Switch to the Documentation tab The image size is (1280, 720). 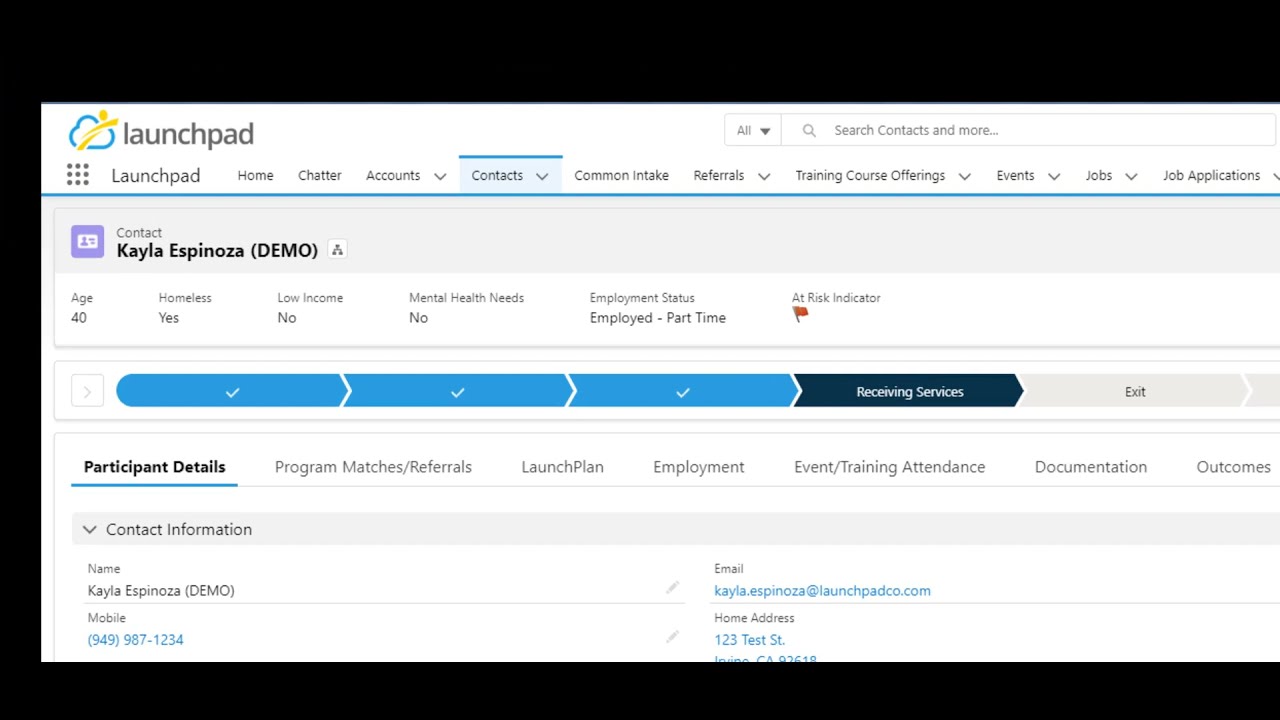point(1091,467)
